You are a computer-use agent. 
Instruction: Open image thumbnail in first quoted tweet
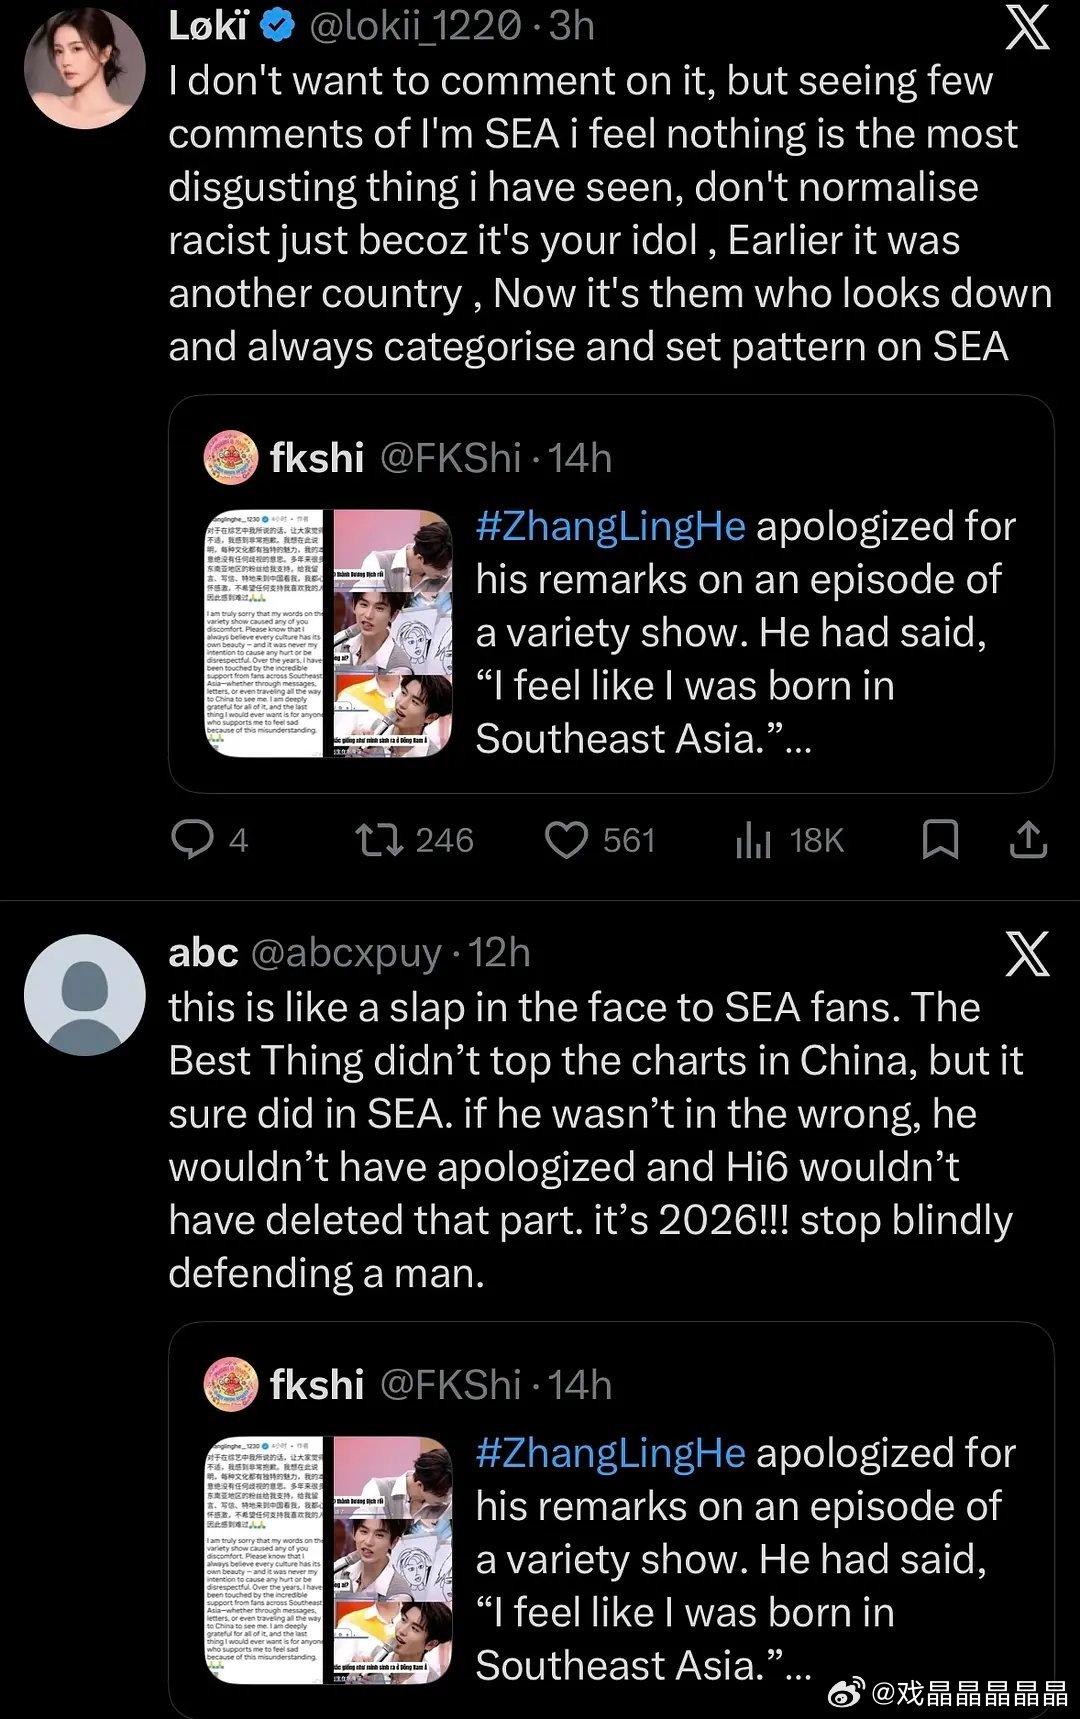click(328, 633)
